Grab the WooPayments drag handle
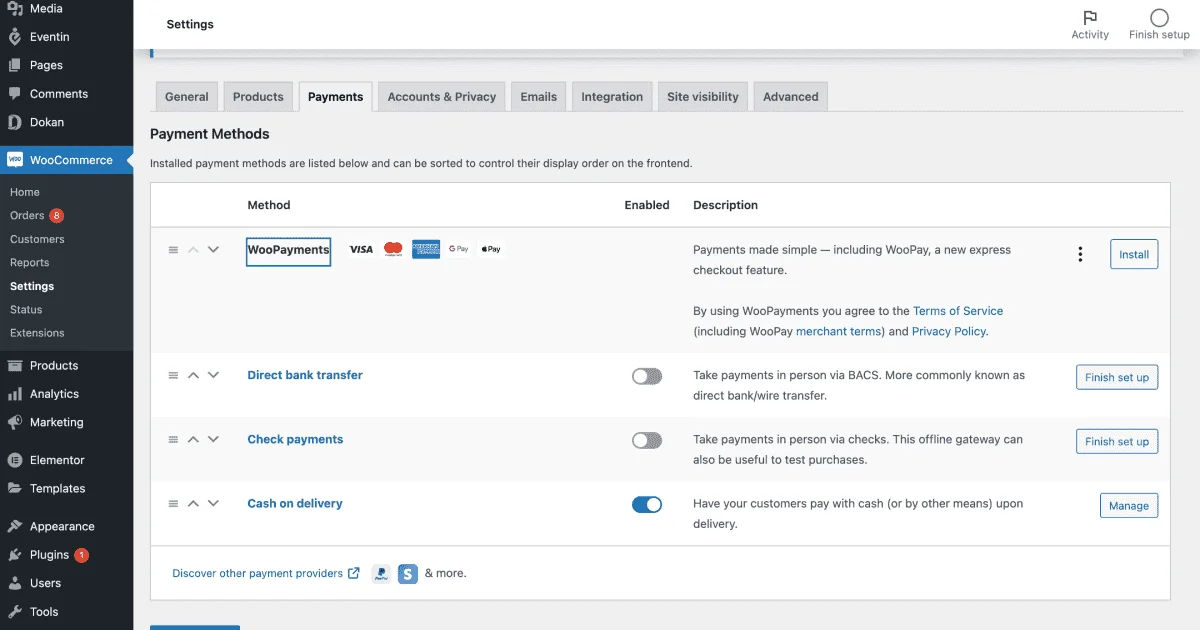1200x630 pixels. coord(173,250)
